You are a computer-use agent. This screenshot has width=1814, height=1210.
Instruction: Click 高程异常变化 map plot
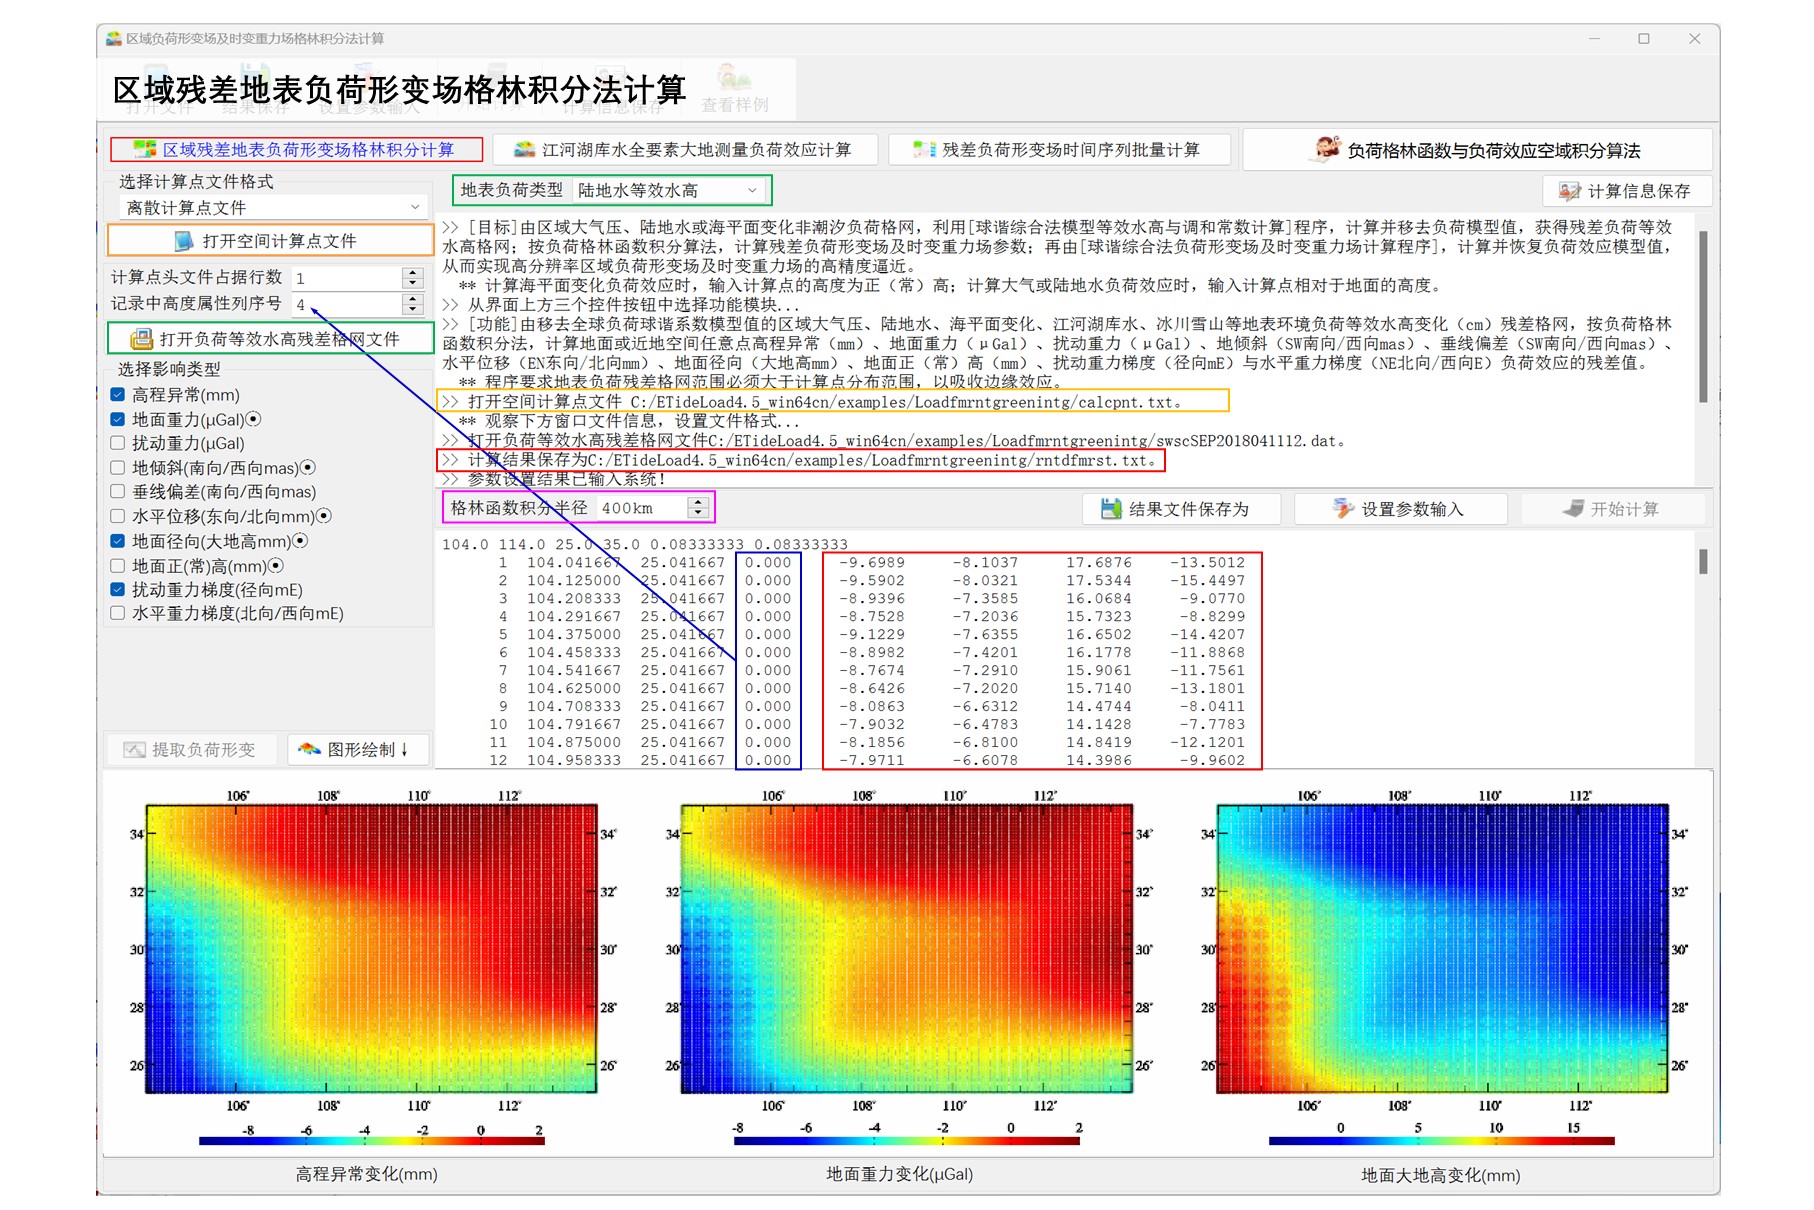[372, 949]
